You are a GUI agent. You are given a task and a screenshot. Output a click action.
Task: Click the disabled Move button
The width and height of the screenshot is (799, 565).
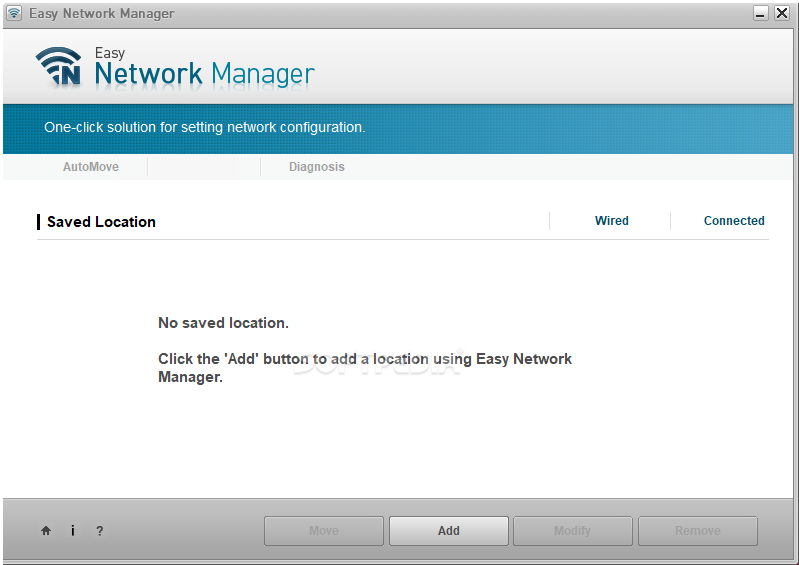[x=324, y=531]
